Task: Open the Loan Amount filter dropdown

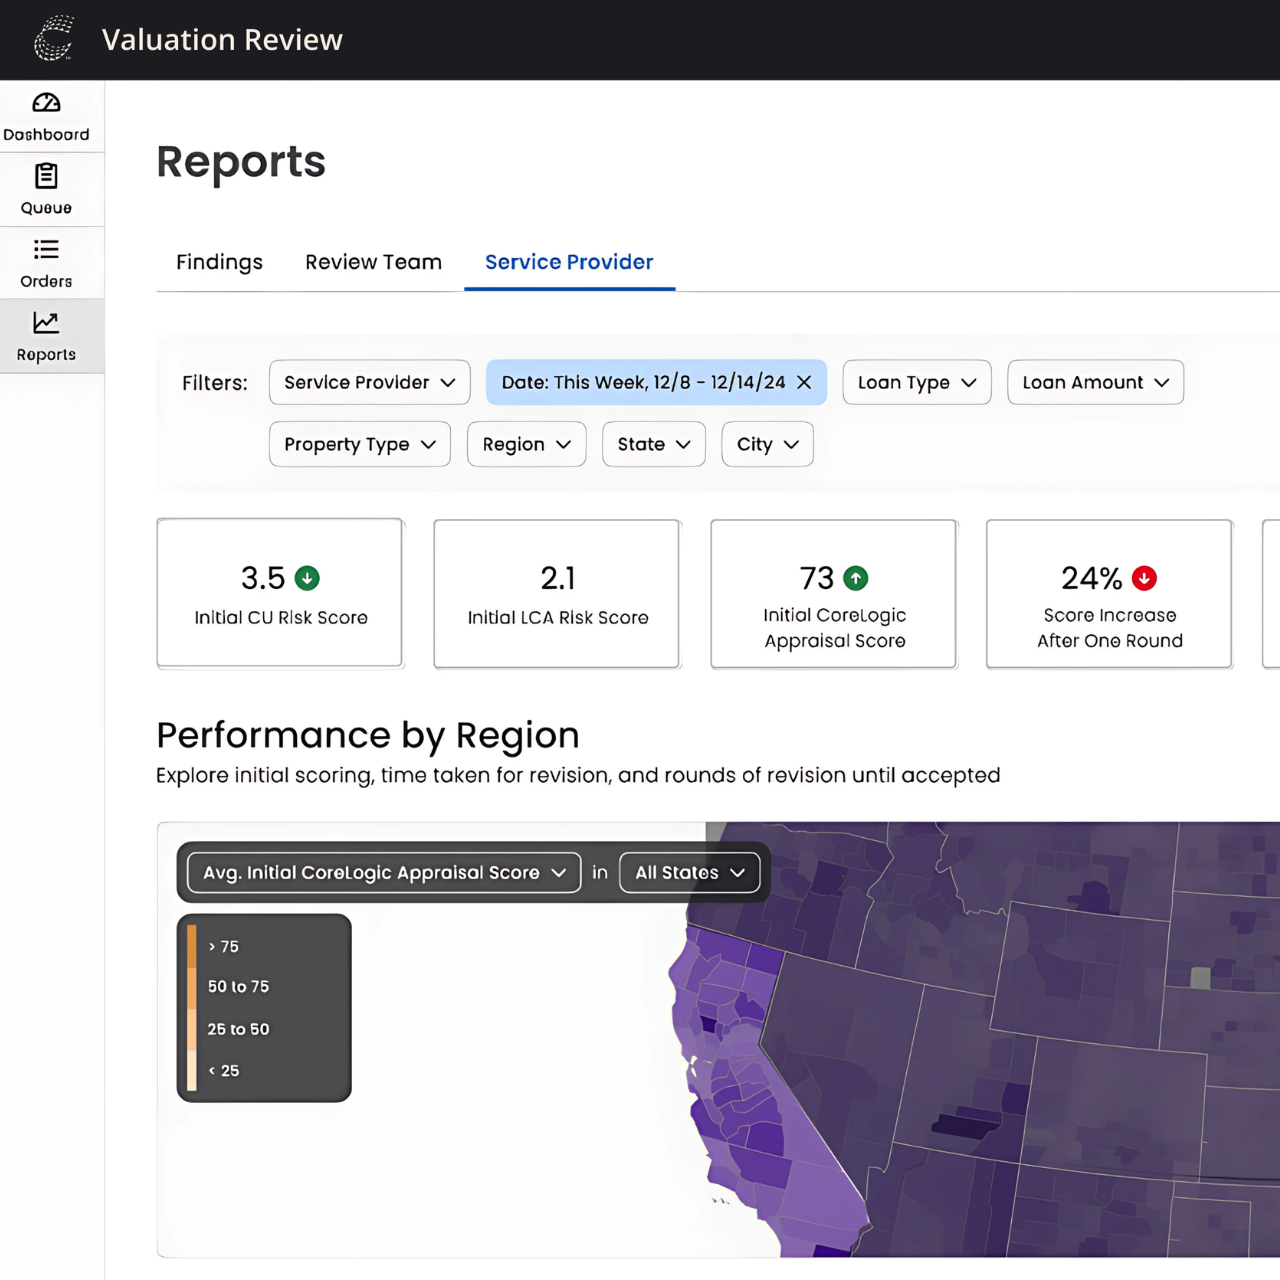Action: tap(1095, 383)
